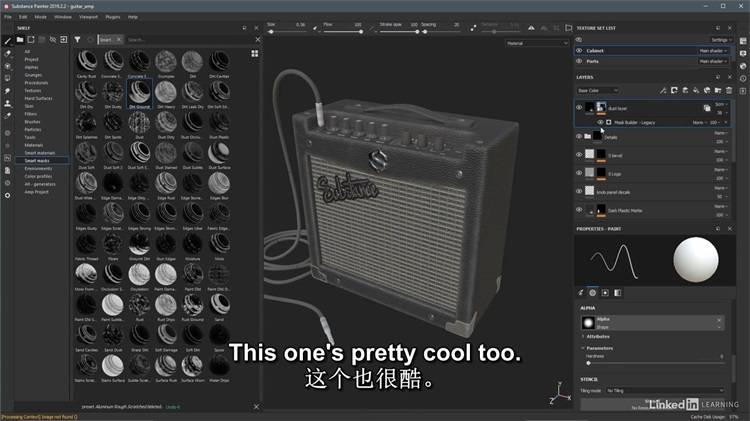Select the Dirt Ground smart mask thumbnail
750x421 pixels.
click(140, 94)
